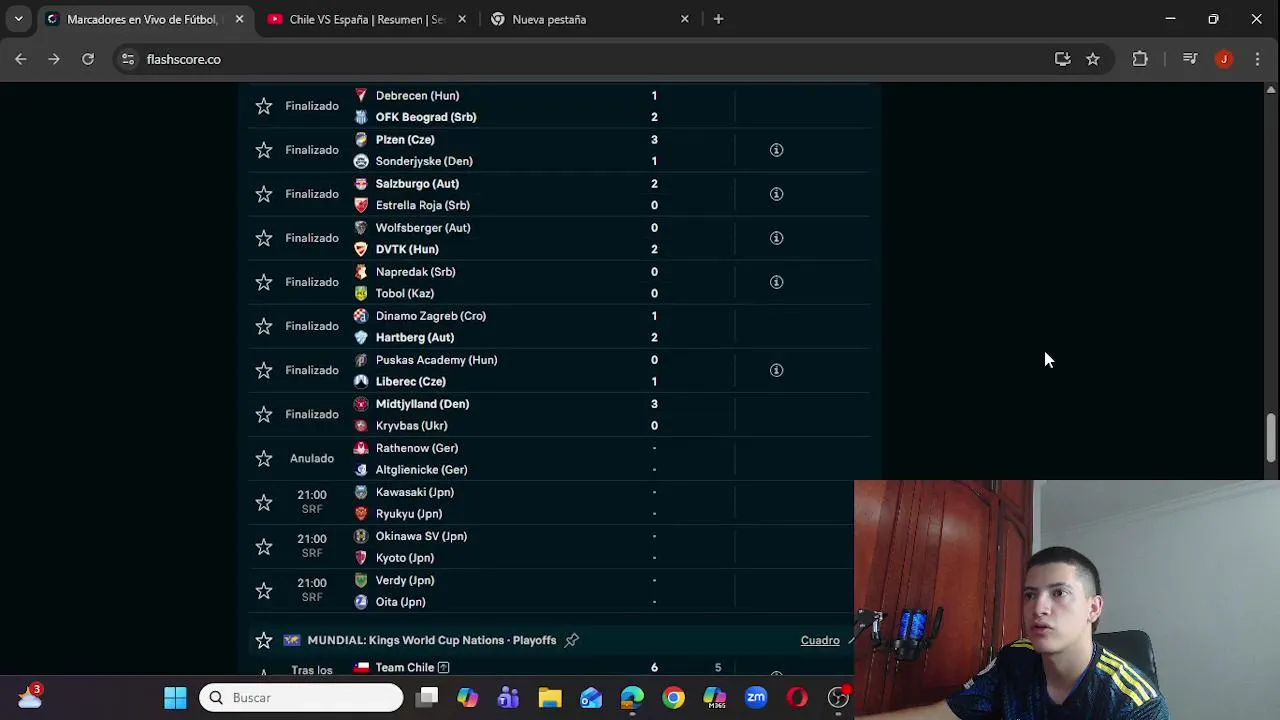Click the DVTK team crest
Screen dimensions: 1280x720
click(x=361, y=249)
